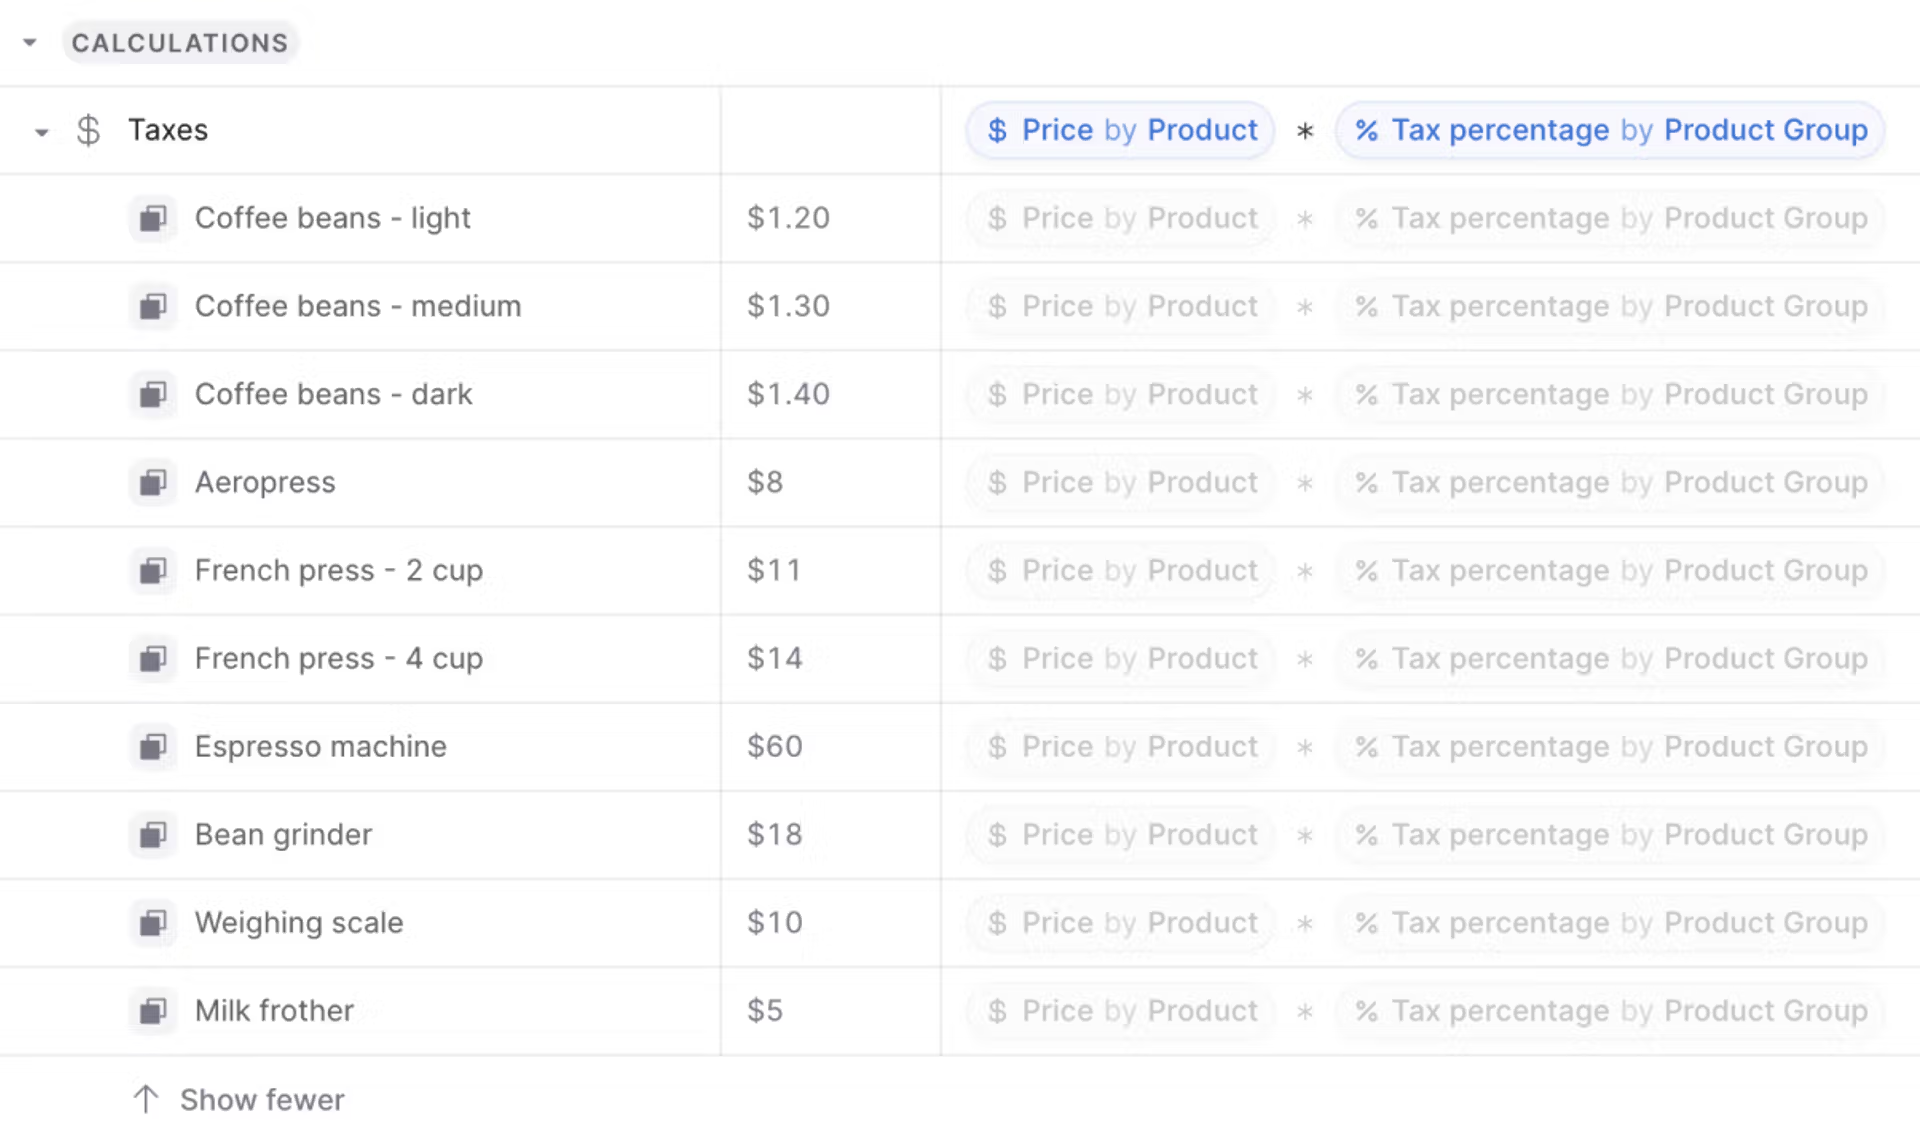1920x1123 pixels.
Task: Click the Aeropress item icon
Action: 153,482
